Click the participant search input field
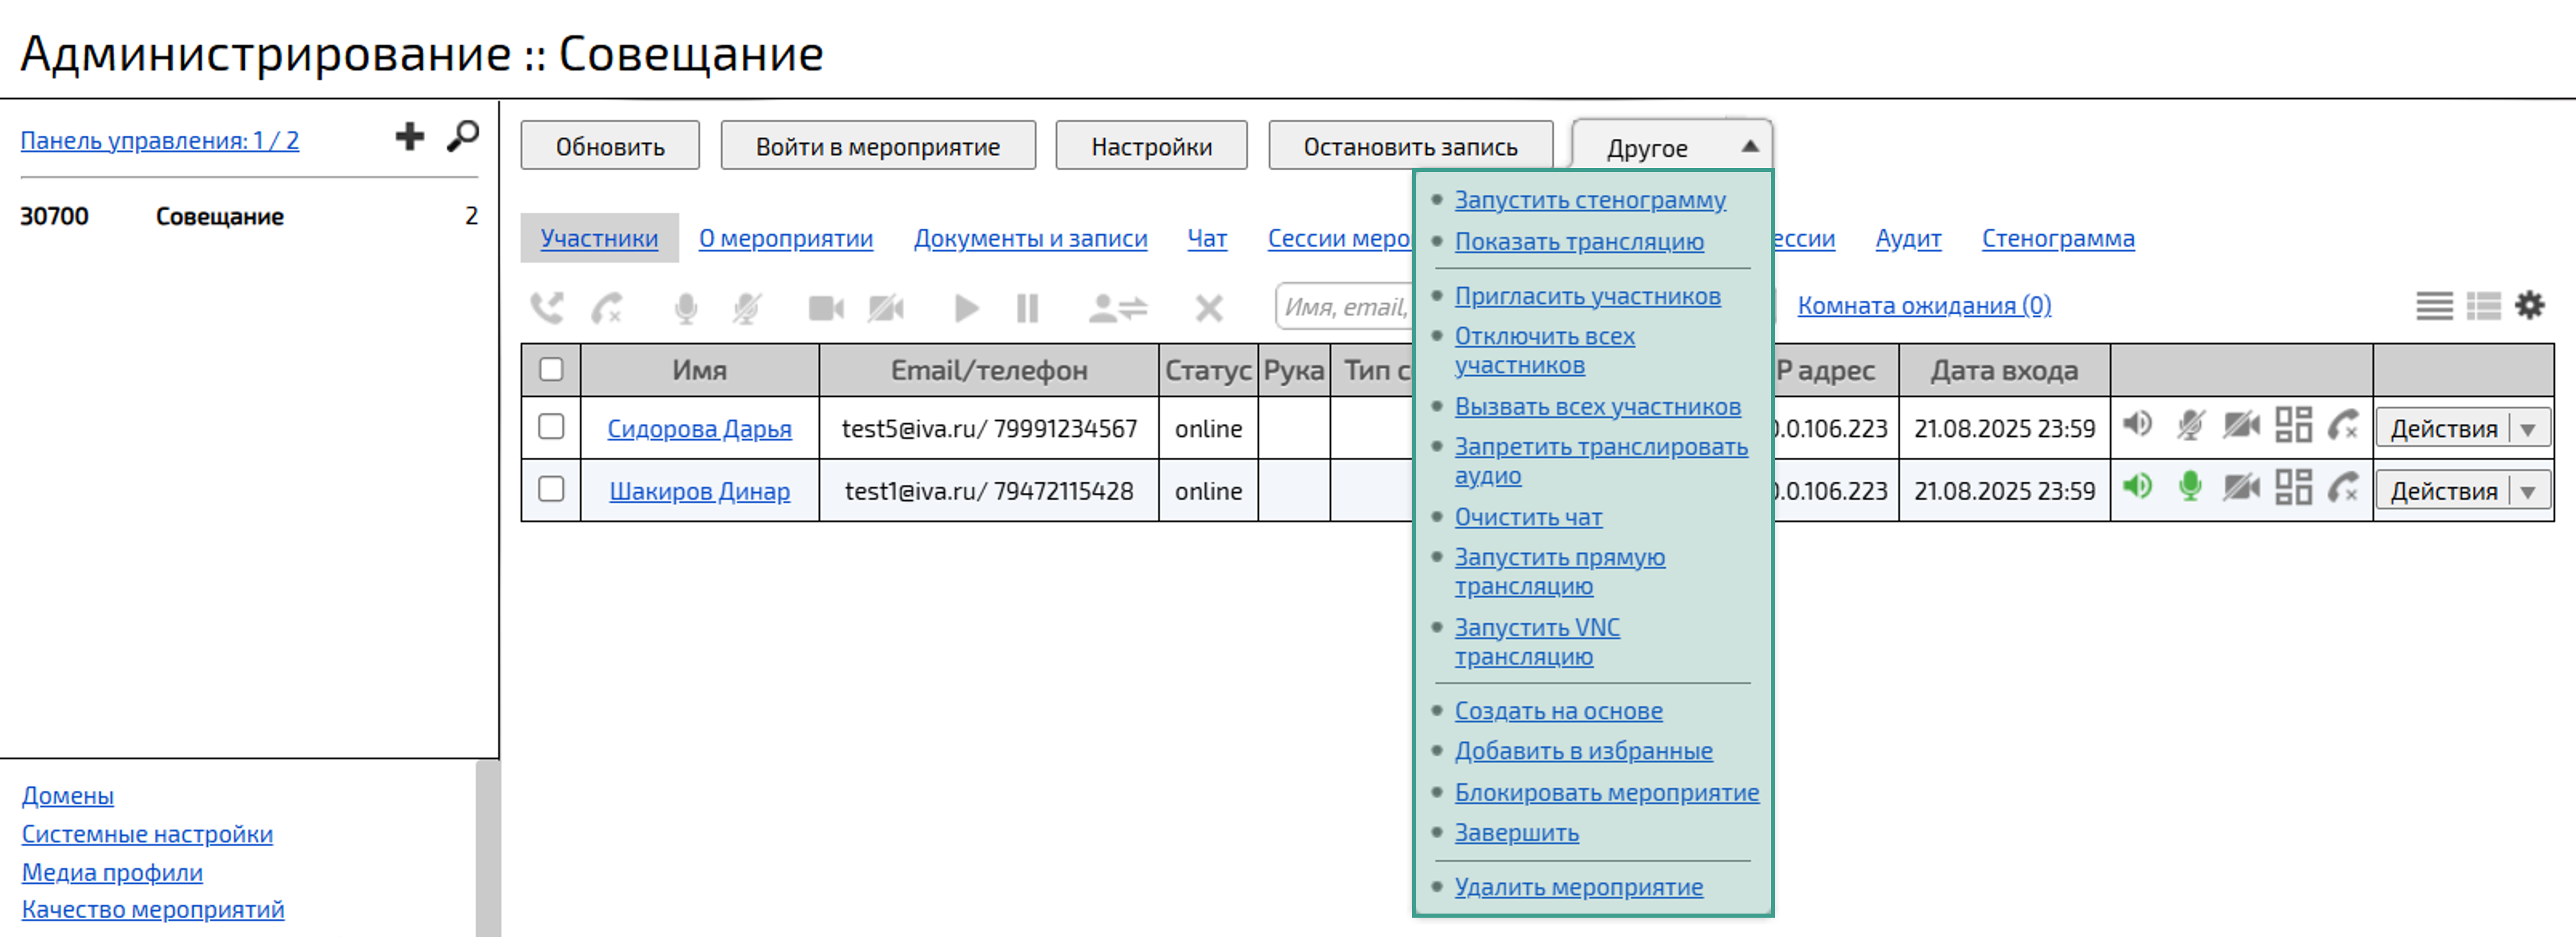 coord(1343,307)
